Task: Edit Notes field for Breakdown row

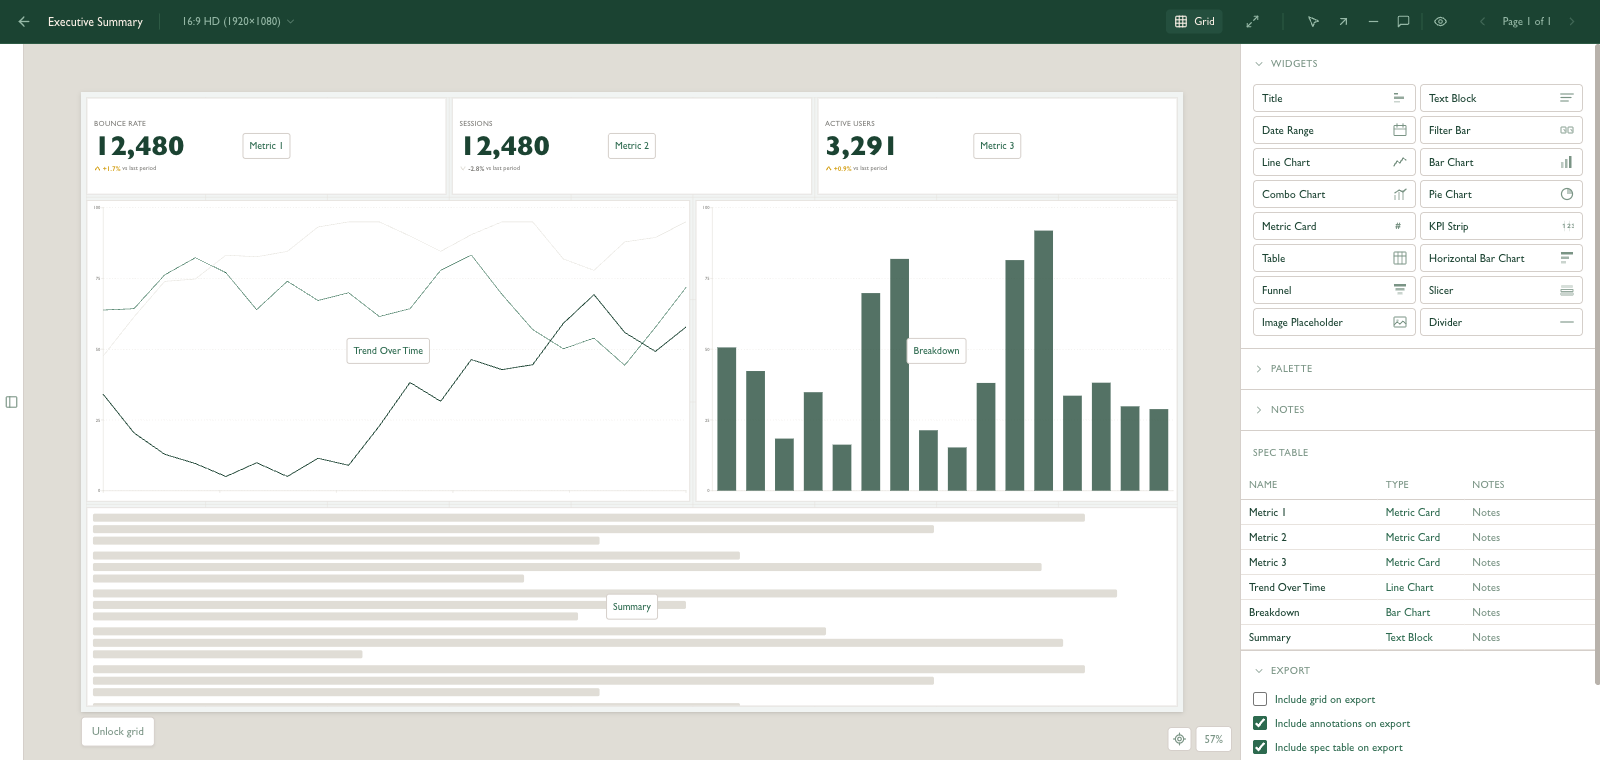Action: tap(1486, 612)
